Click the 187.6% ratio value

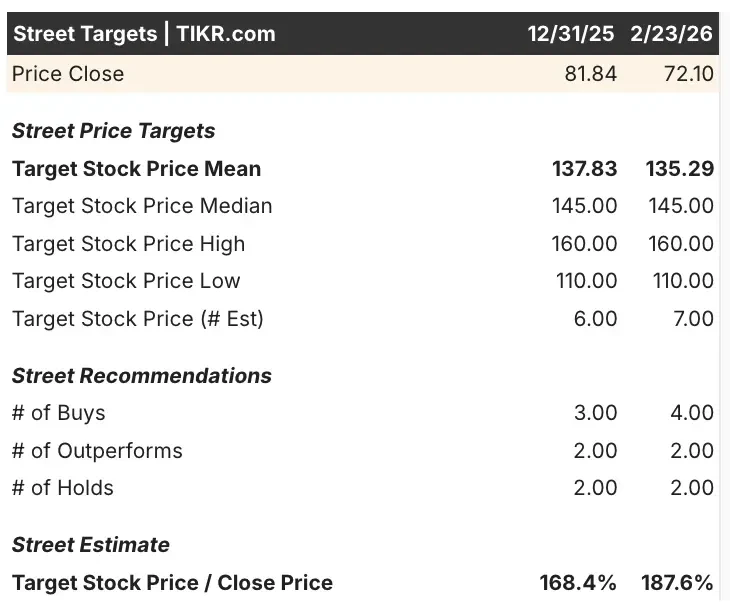(677, 583)
